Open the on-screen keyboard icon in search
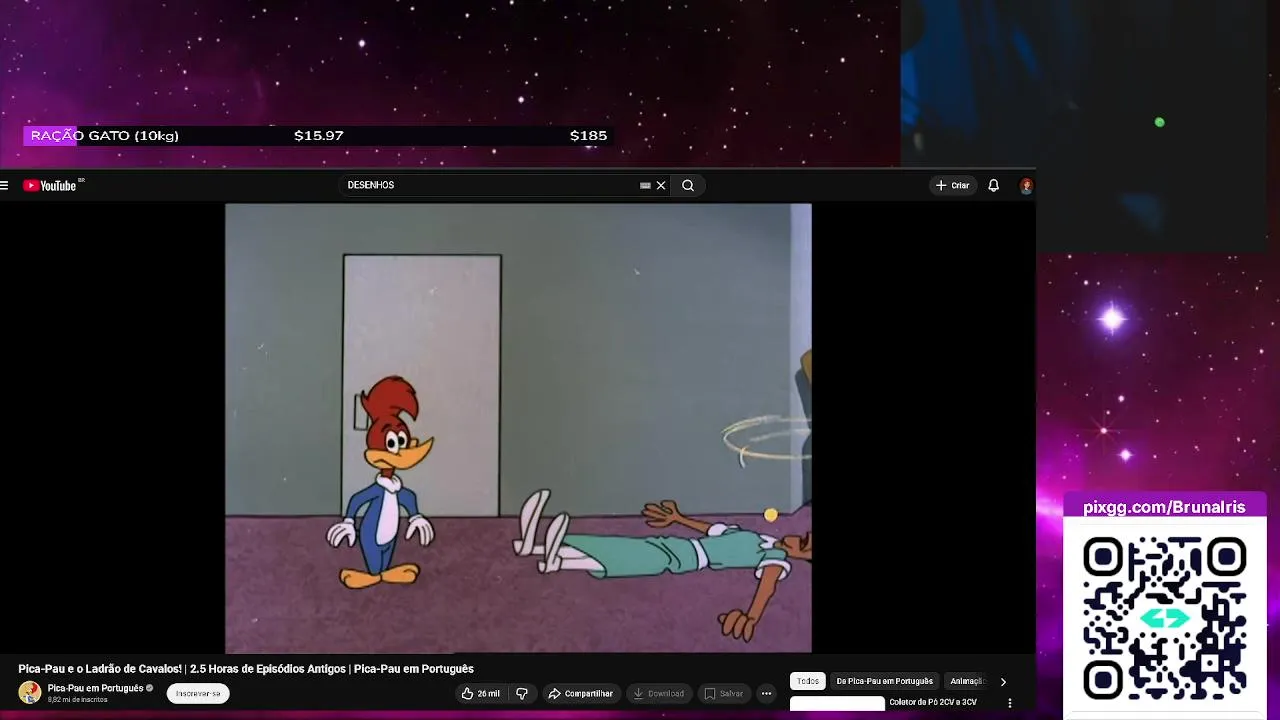The width and height of the screenshot is (1280, 720). 645,185
